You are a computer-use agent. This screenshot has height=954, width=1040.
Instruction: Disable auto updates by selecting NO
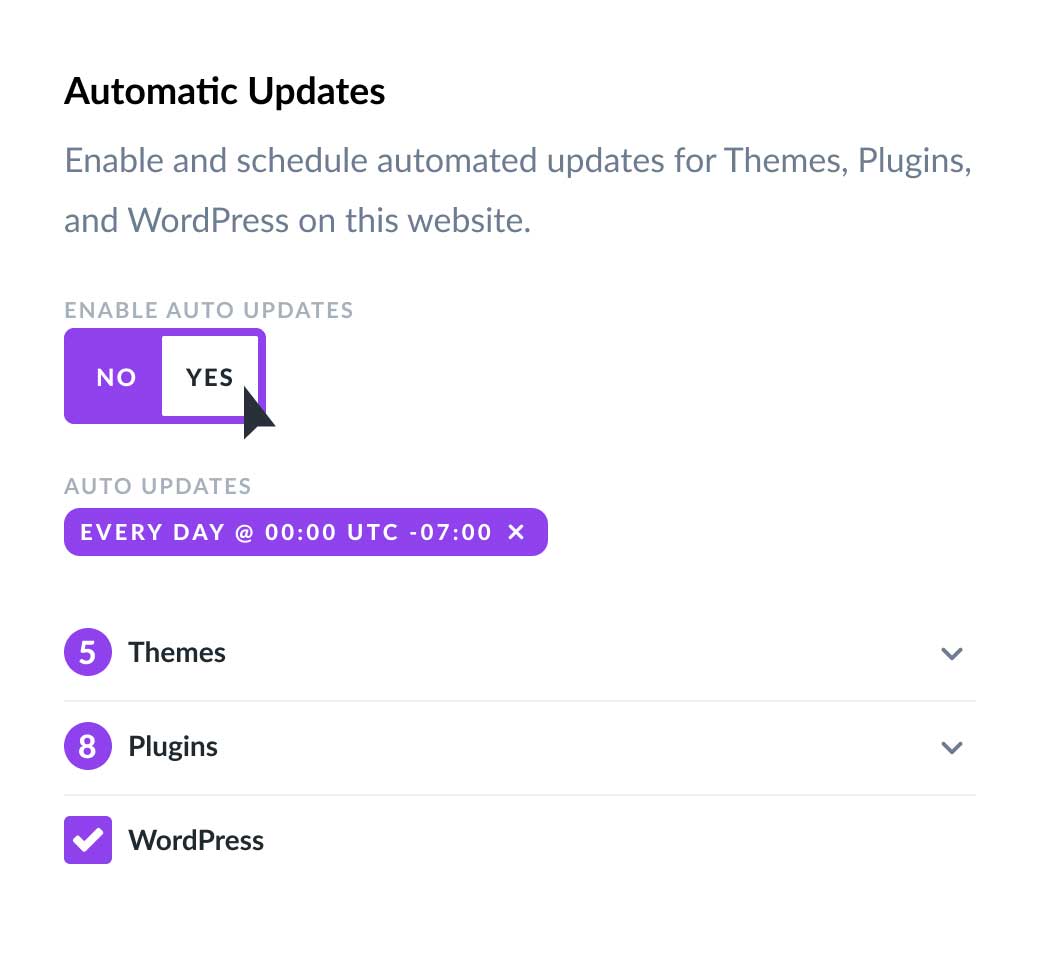tap(116, 377)
